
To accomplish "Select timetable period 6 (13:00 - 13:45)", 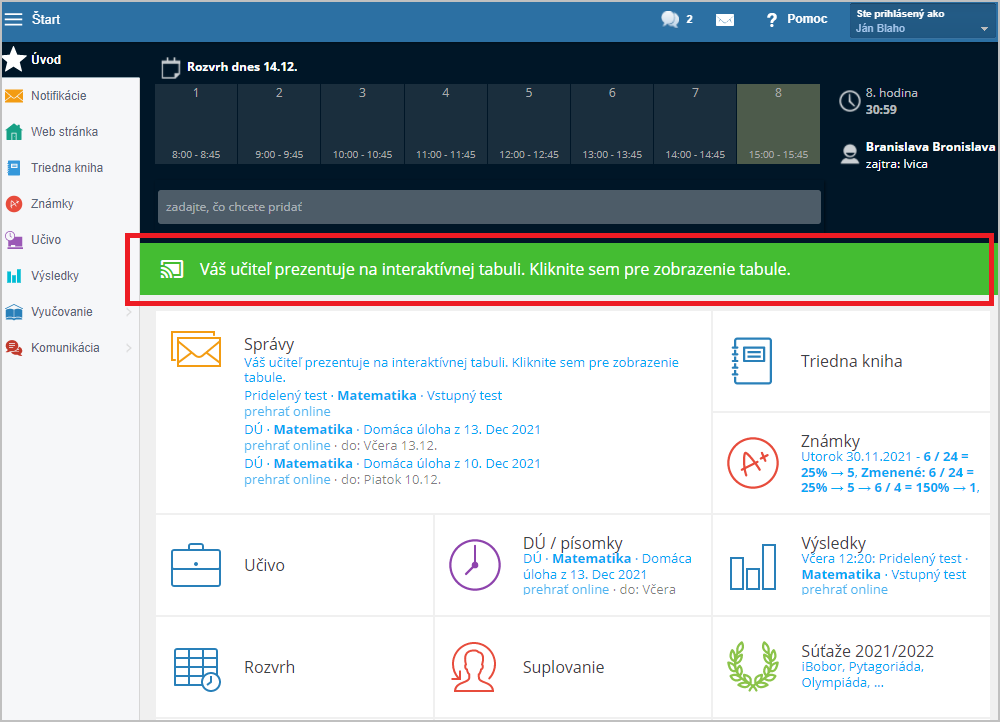I will point(612,124).
